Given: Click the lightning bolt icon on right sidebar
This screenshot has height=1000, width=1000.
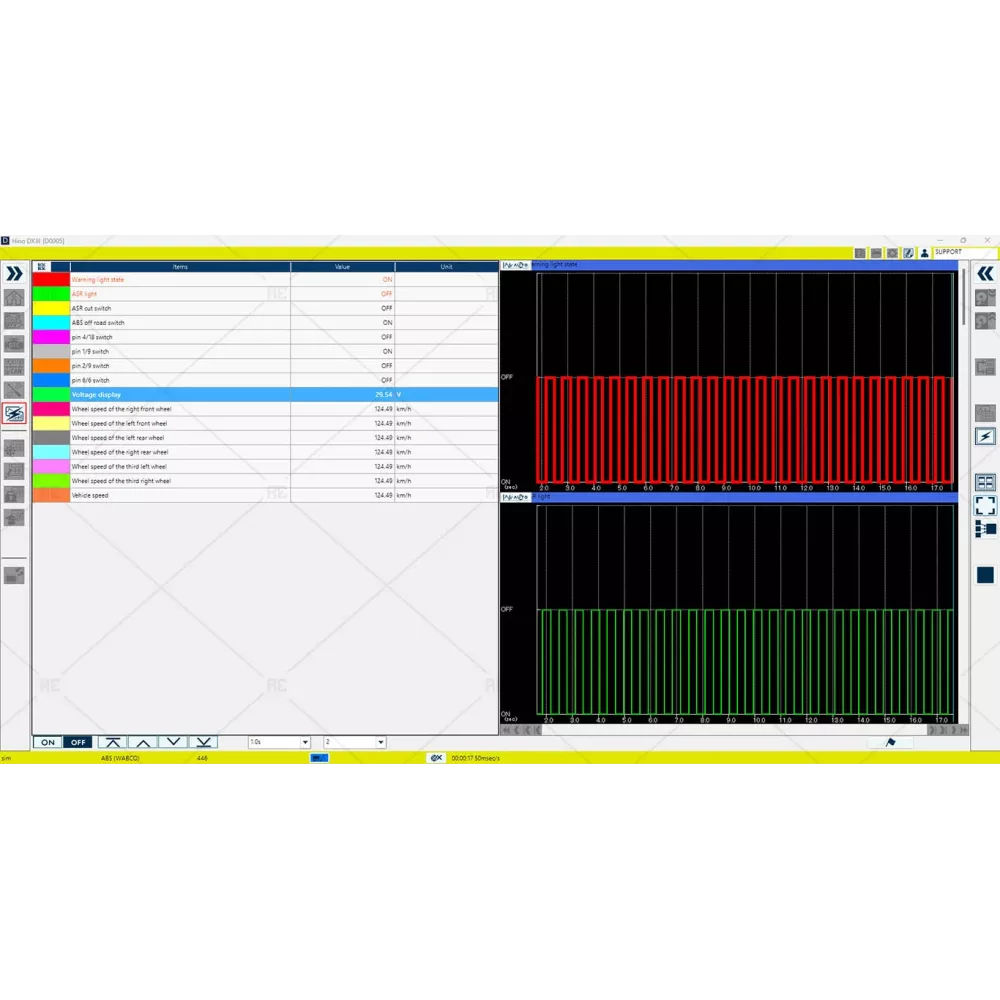Looking at the screenshot, I should [985, 437].
